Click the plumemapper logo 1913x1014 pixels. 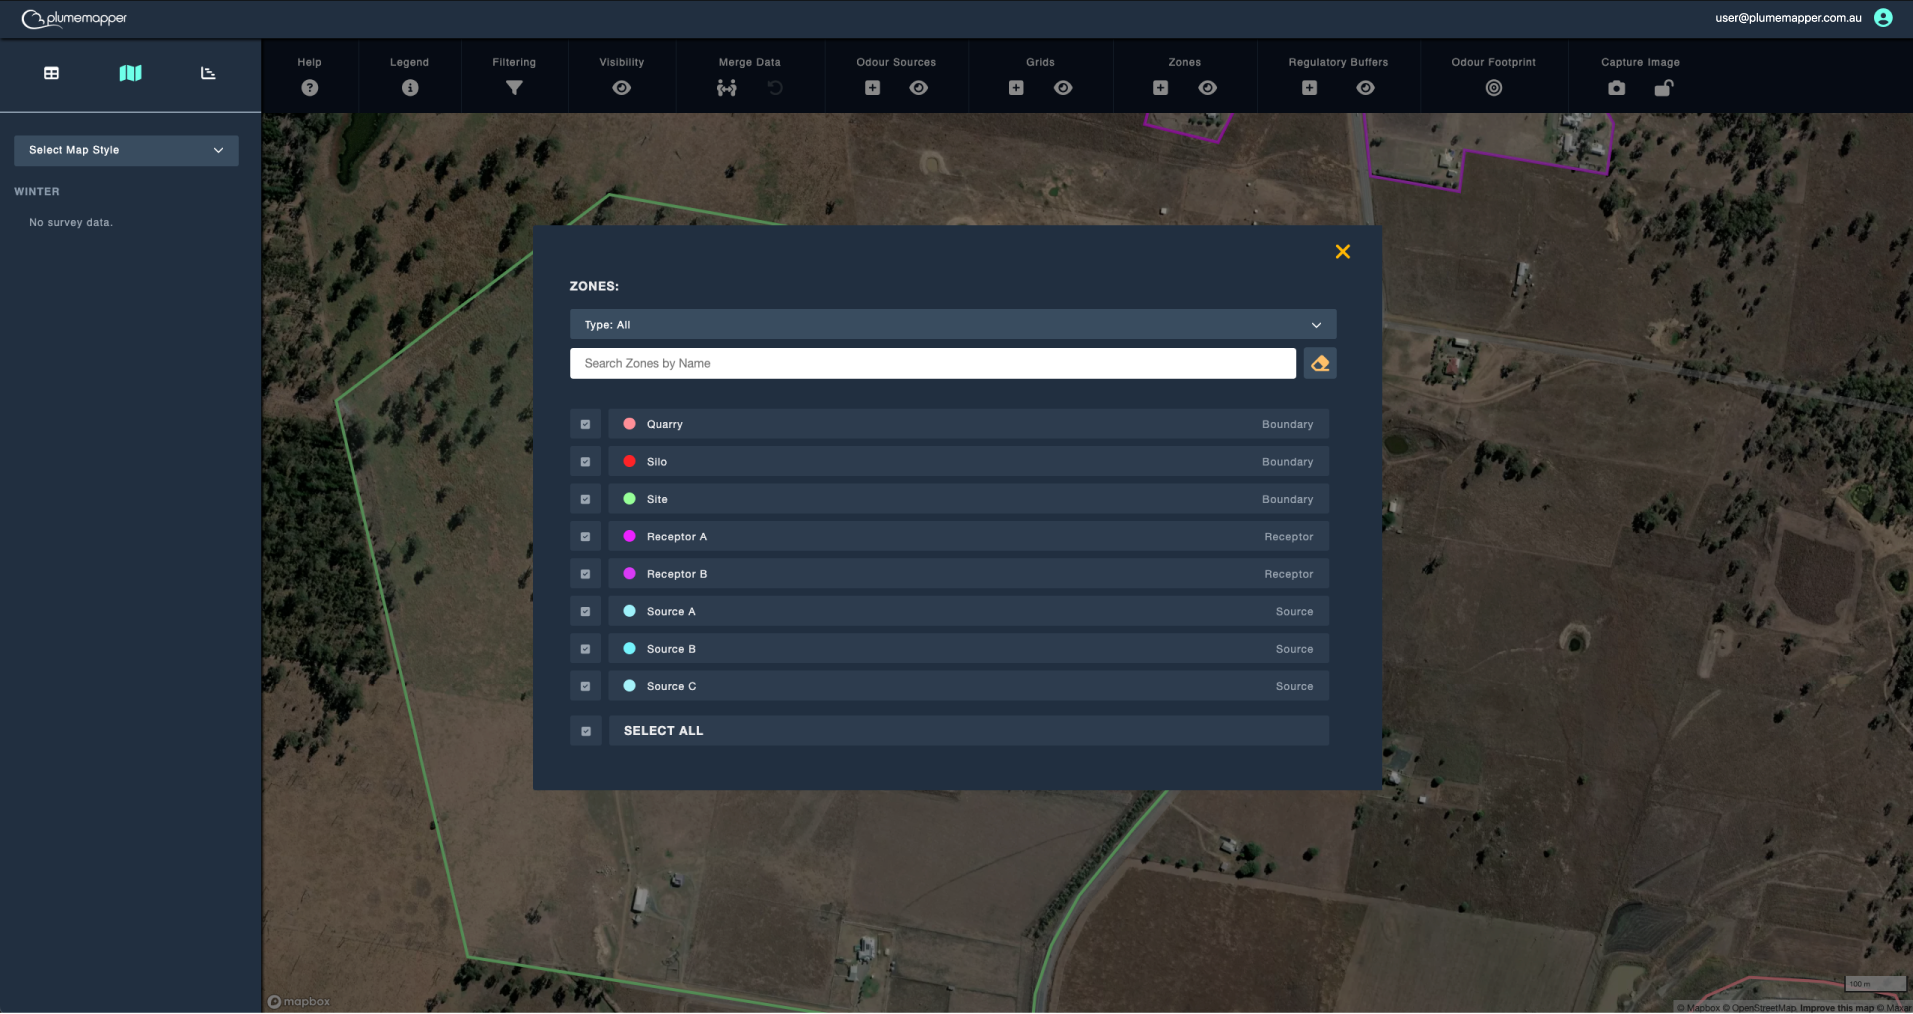click(x=75, y=18)
